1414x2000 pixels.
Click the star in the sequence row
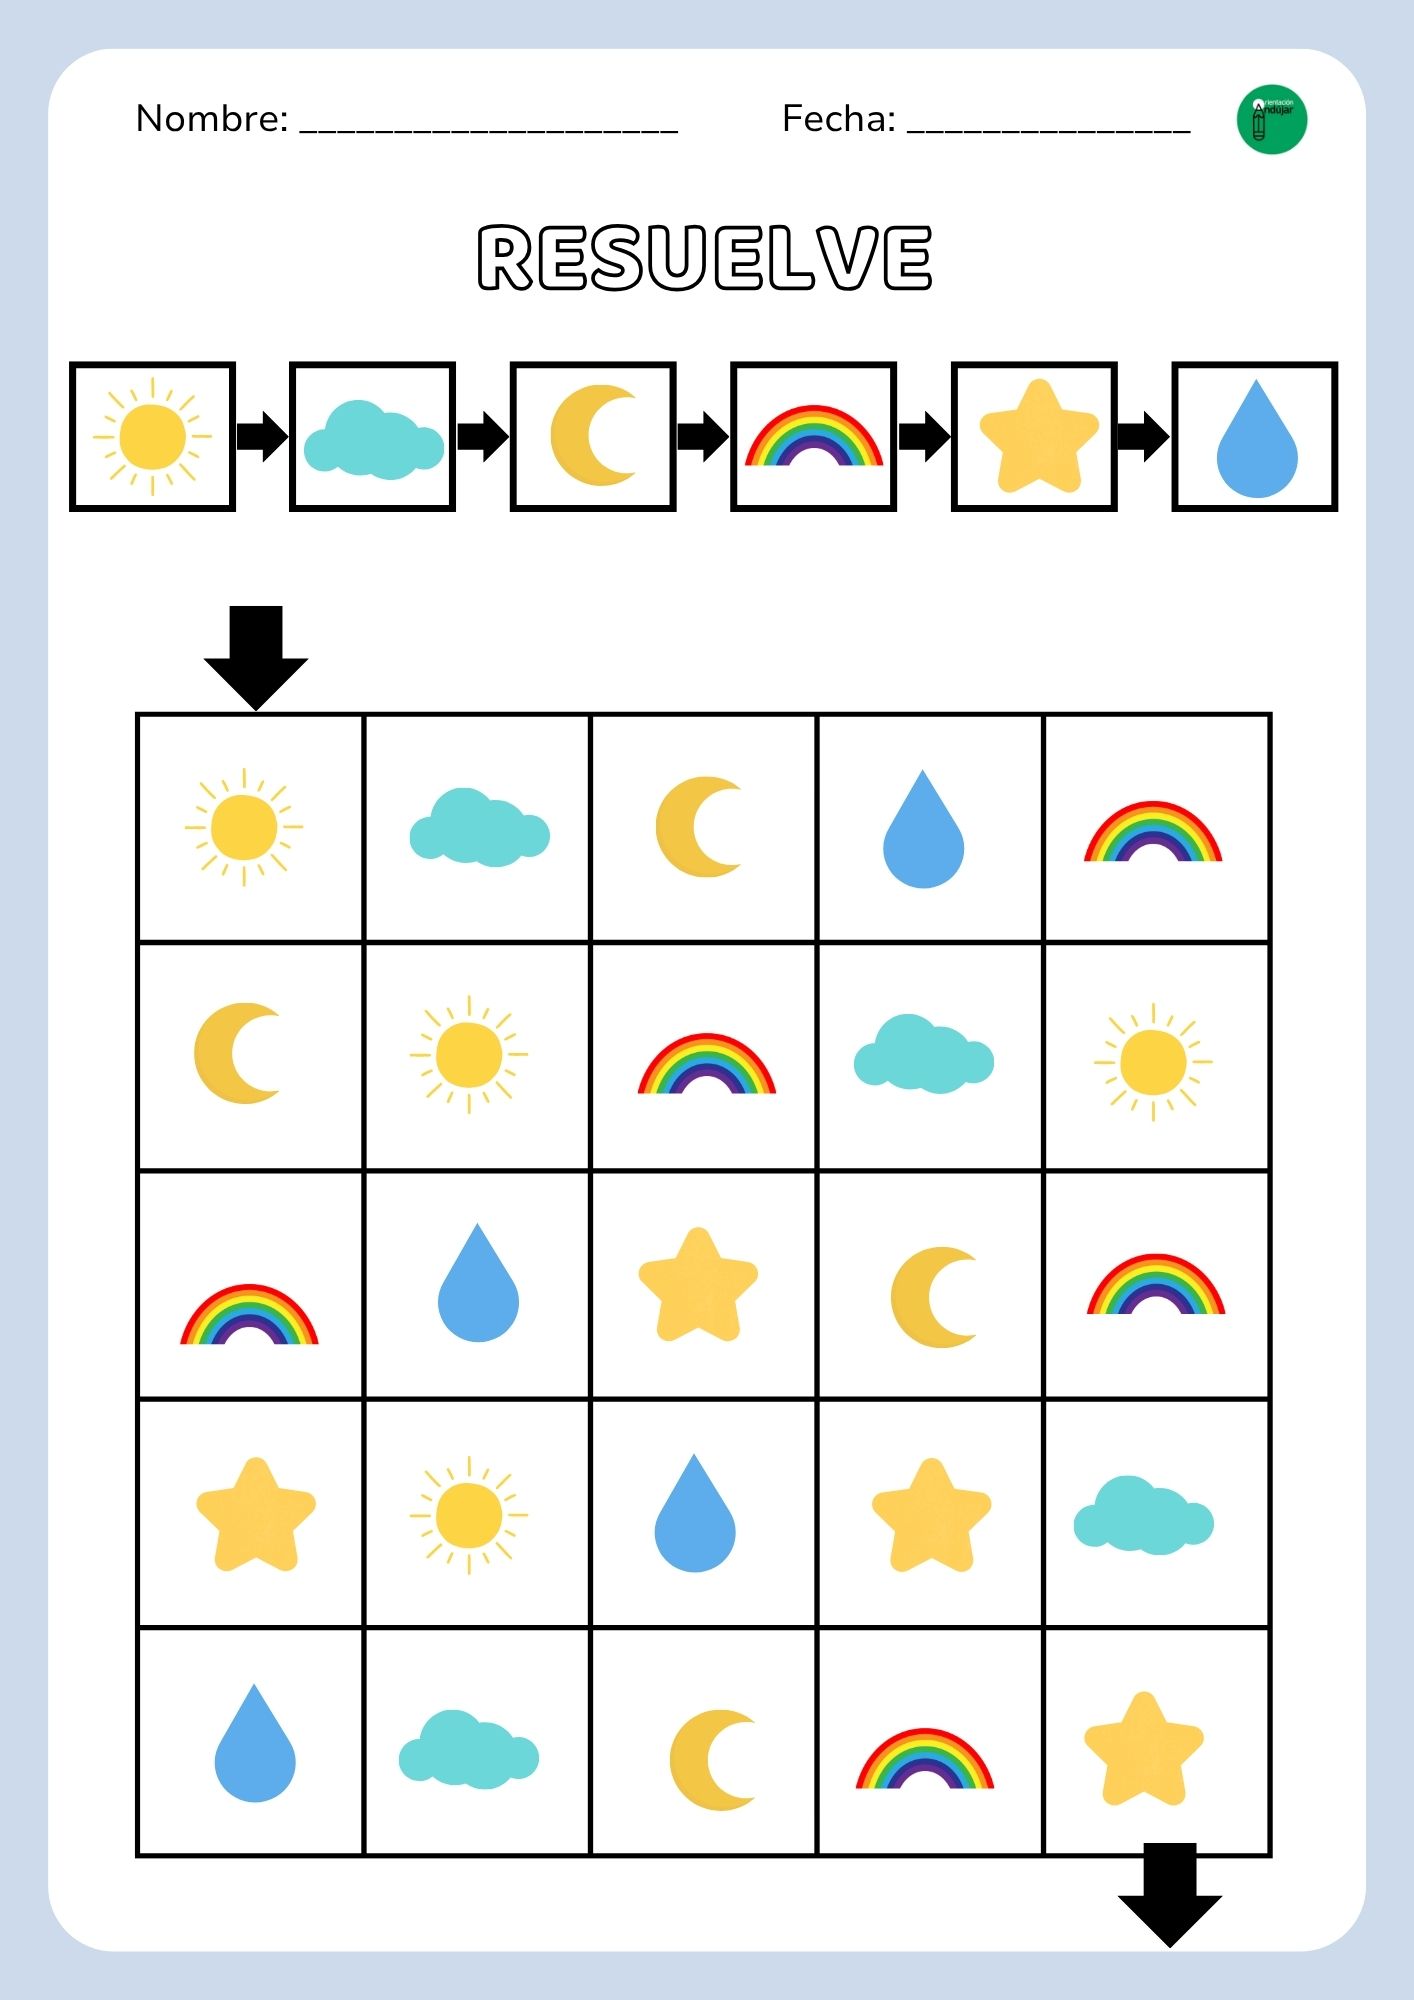1039,436
